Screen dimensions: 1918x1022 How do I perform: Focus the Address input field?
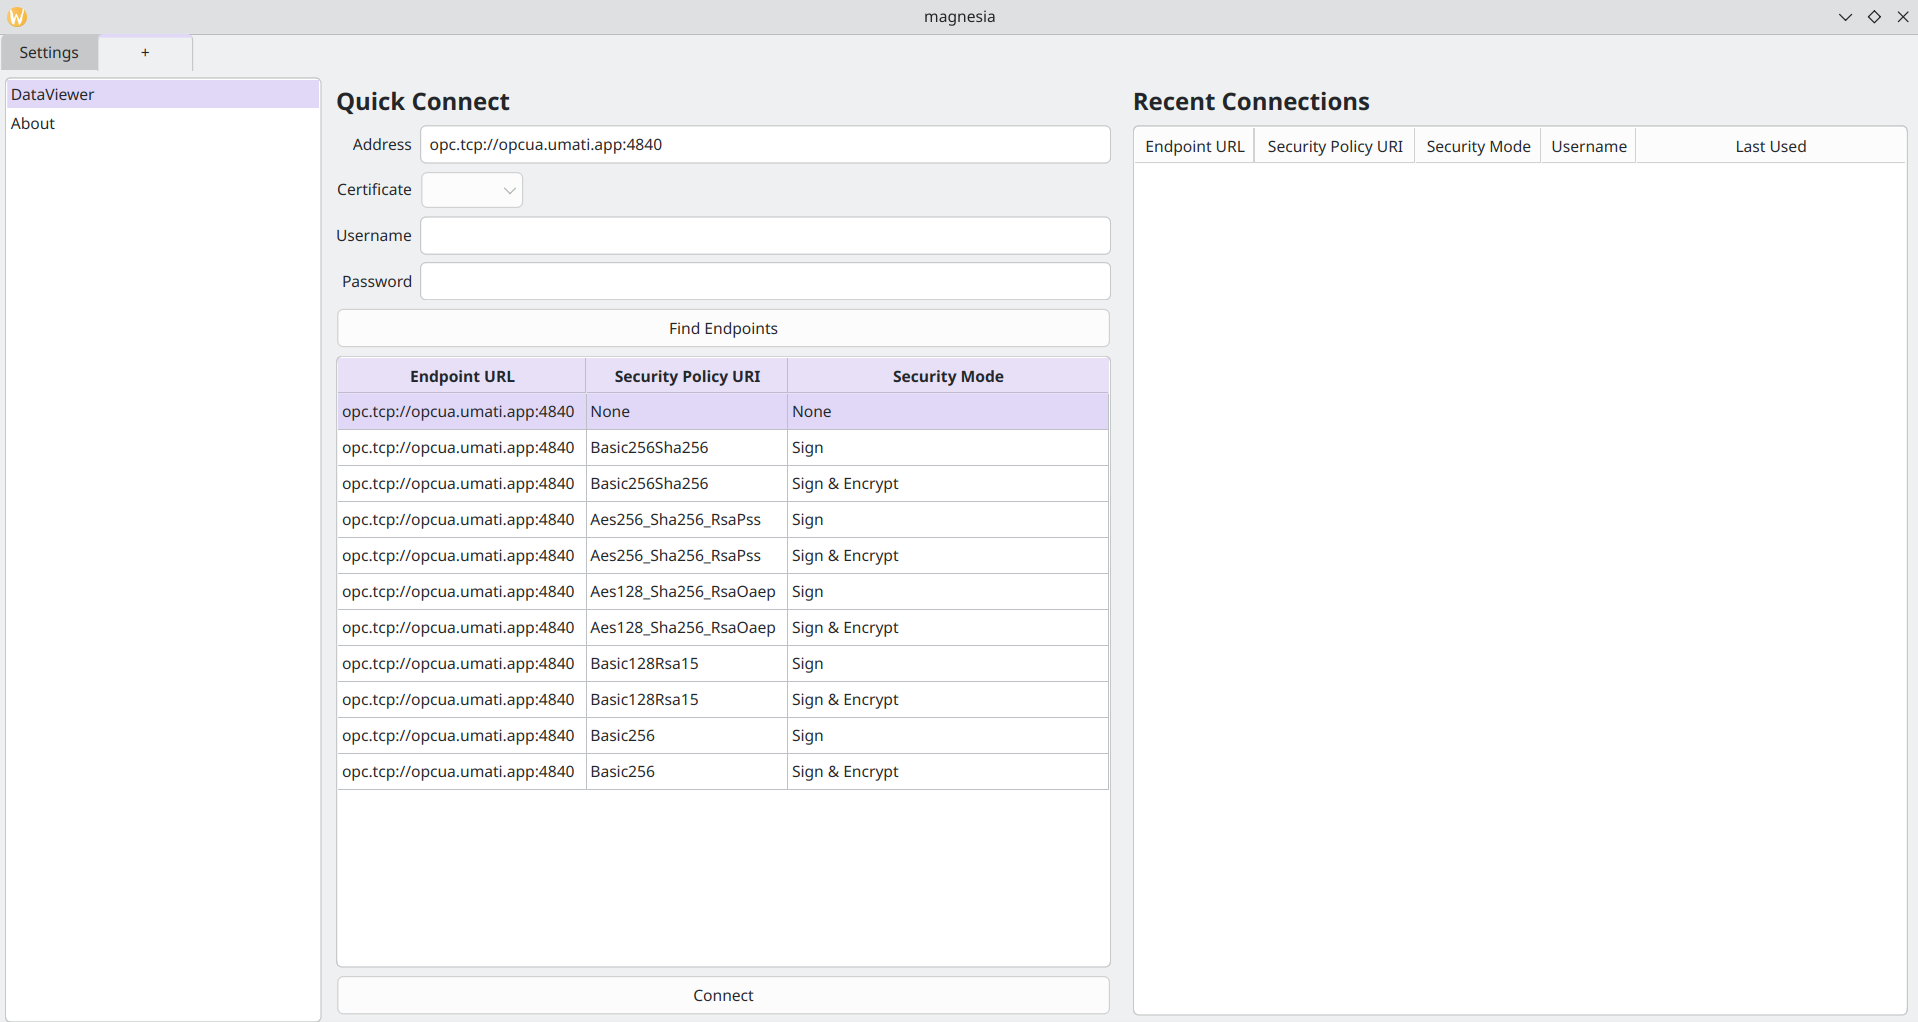tap(764, 144)
